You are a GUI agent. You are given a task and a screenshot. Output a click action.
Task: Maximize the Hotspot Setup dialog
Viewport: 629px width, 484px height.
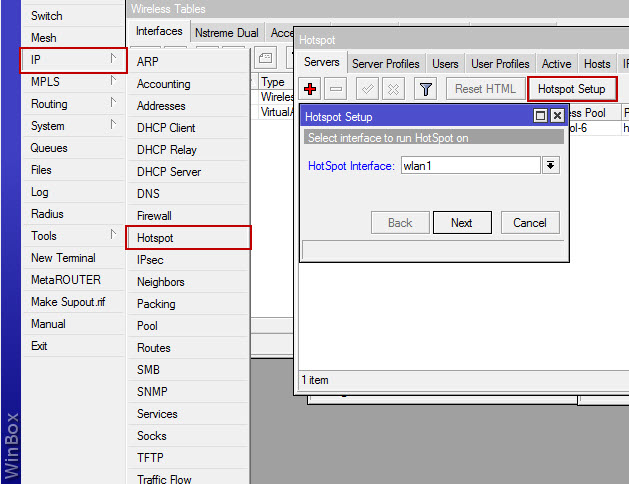click(x=540, y=116)
